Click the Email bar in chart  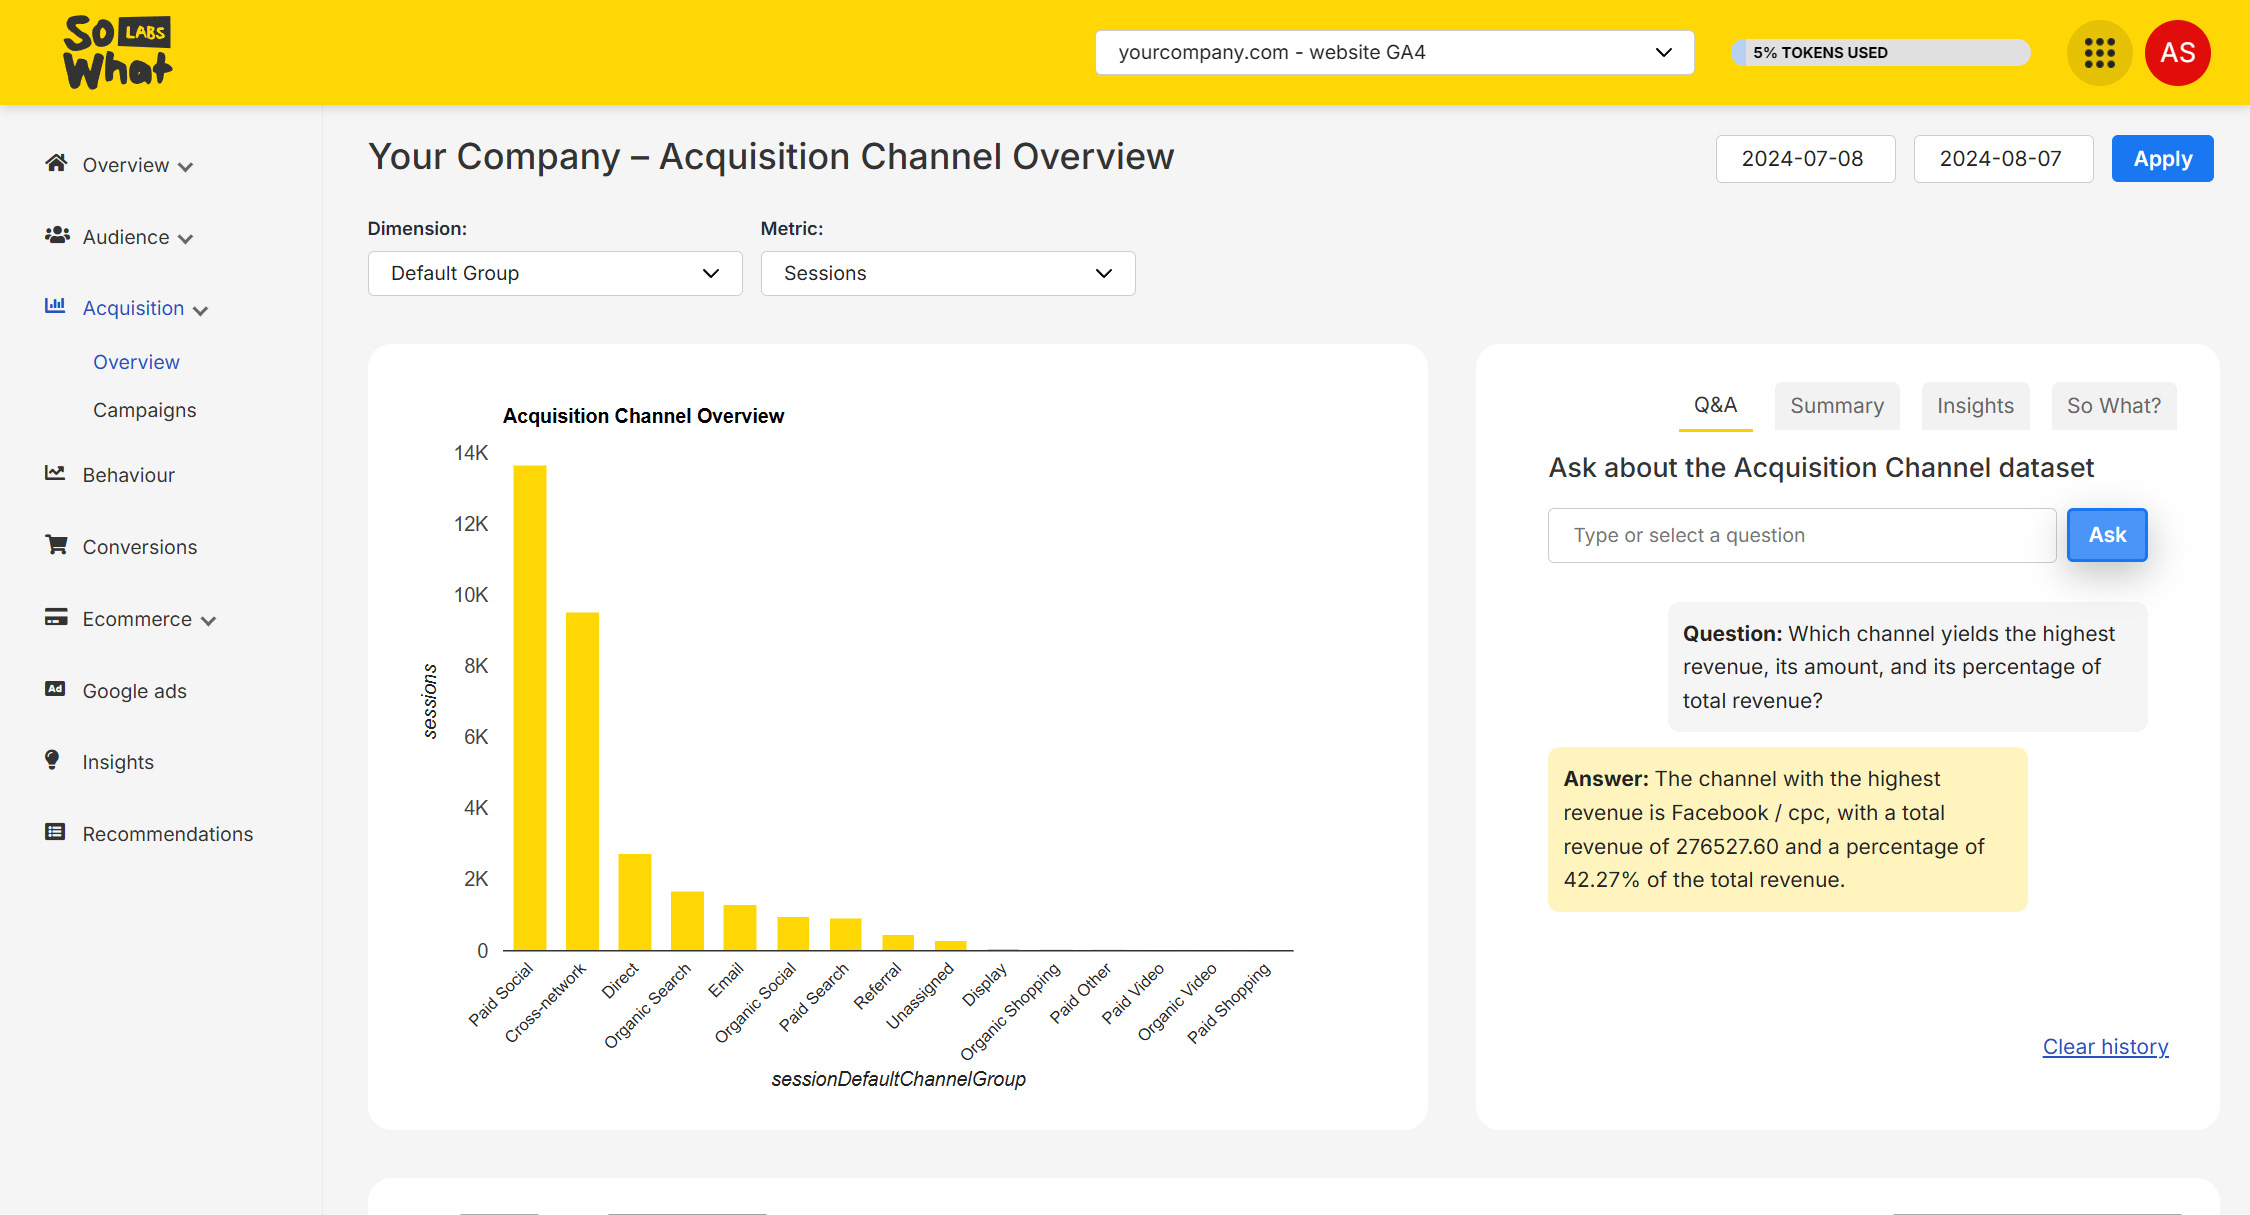740,927
